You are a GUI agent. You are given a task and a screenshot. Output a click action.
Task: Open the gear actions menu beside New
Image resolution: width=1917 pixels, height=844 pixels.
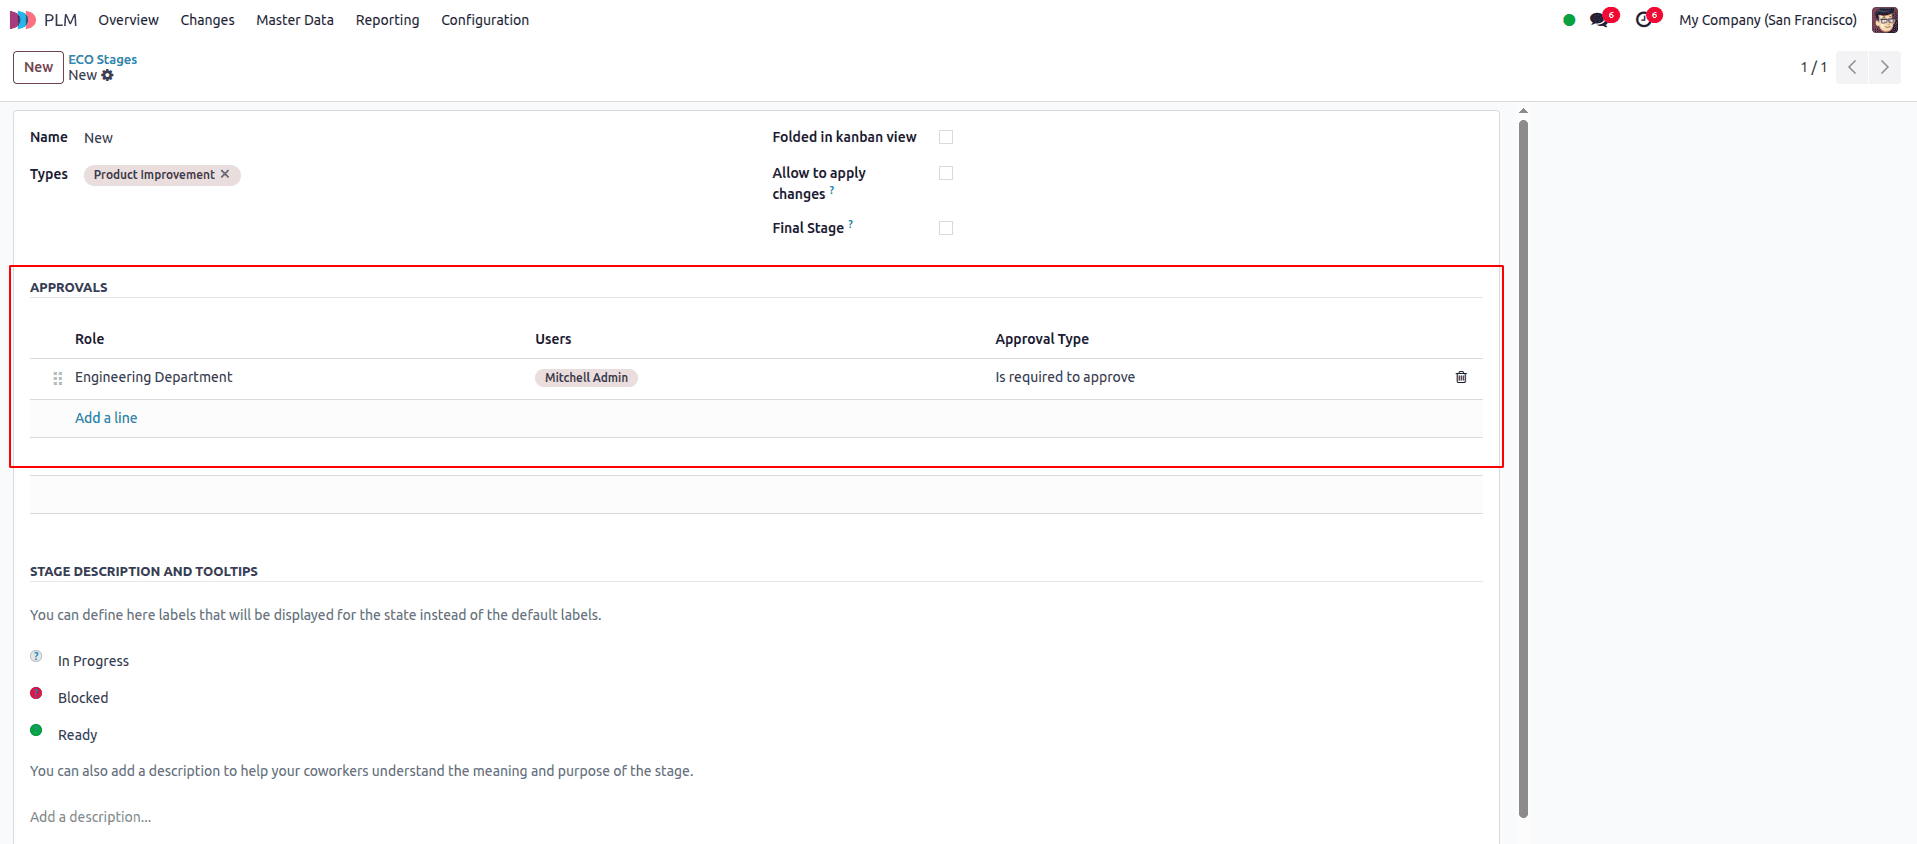[107, 76]
